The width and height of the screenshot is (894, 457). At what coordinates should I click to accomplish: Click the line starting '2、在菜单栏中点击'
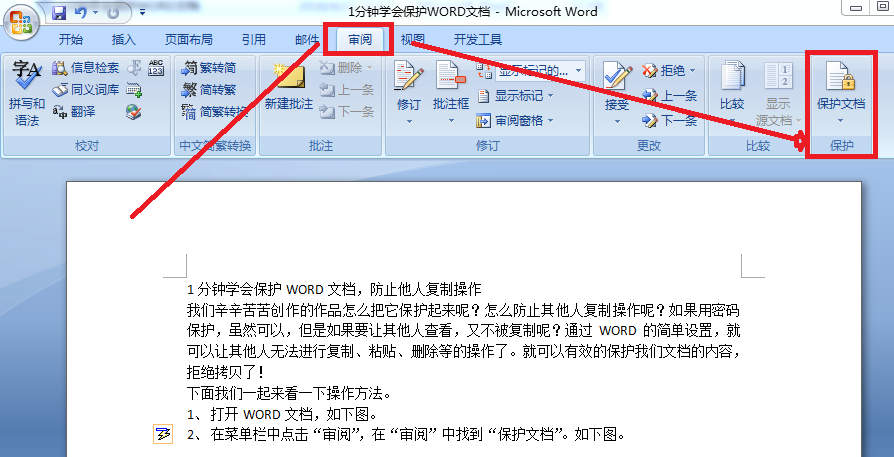point(406,434)
